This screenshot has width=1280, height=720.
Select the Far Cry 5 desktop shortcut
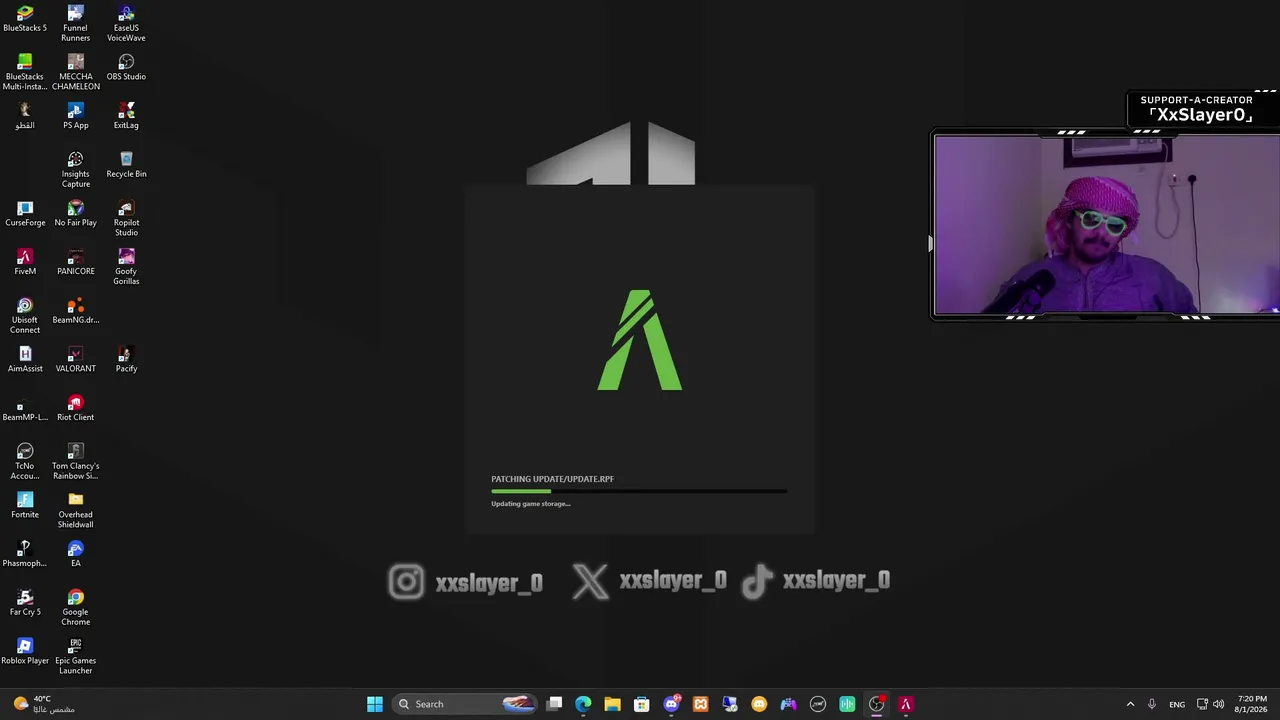25,604
